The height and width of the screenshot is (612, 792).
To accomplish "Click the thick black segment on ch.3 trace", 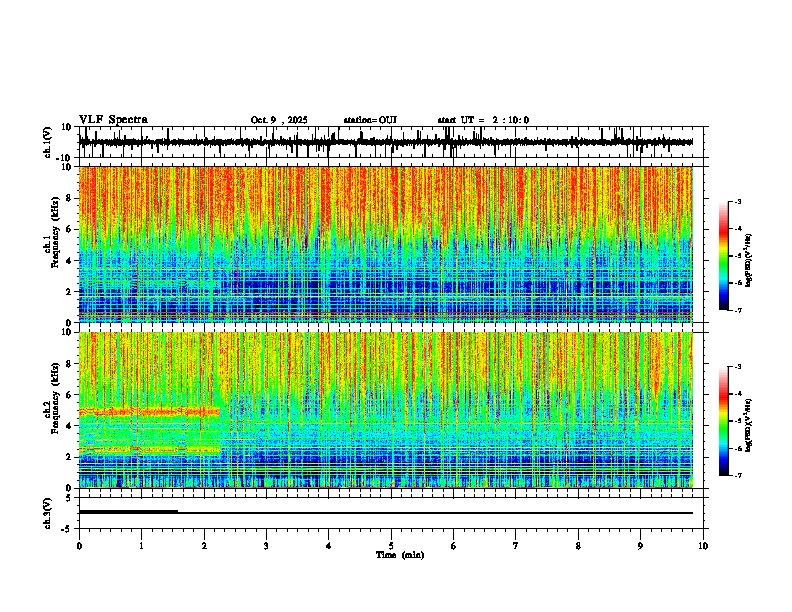I will 128,512.
